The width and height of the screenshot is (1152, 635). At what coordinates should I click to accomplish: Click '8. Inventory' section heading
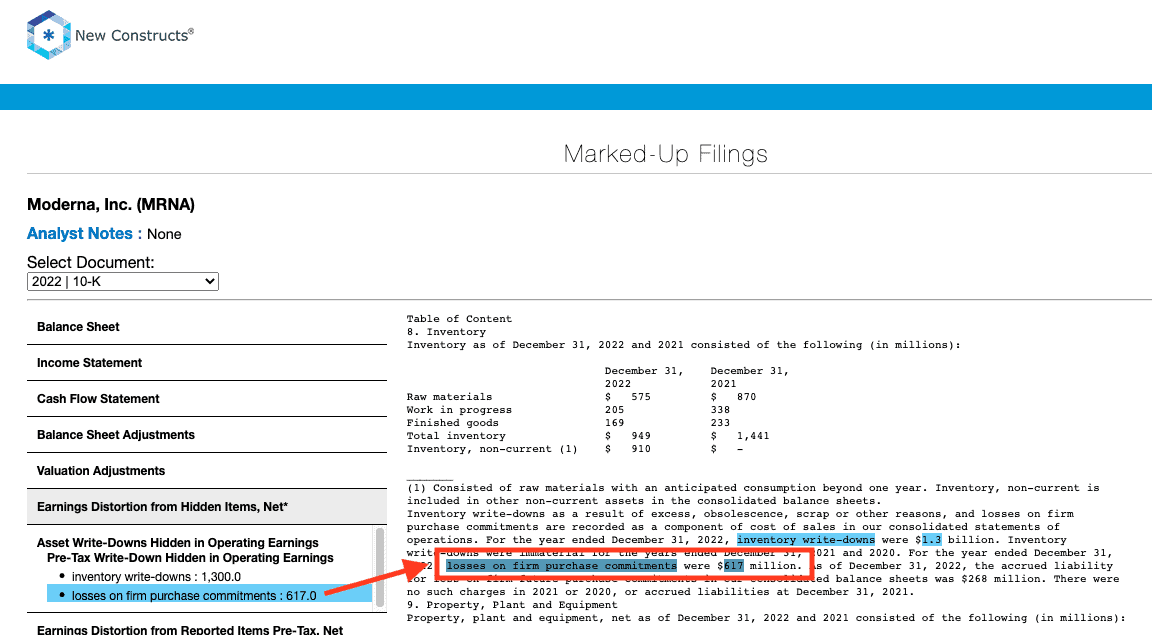[x=446, y=332]
